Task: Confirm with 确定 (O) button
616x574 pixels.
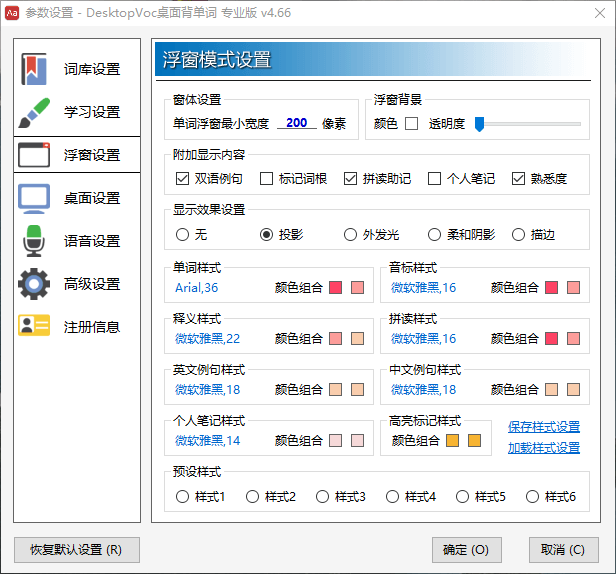Action: pos(466,550)
